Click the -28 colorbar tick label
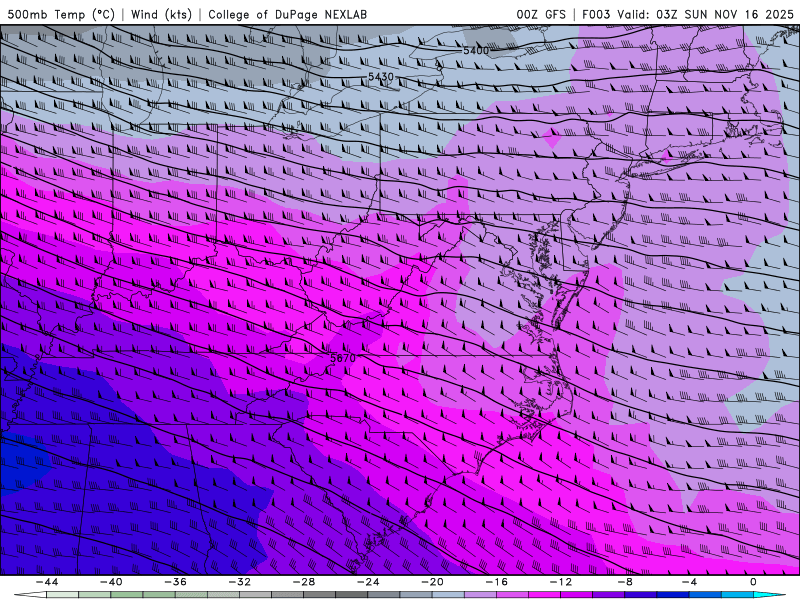Image resolution: width=800 pixels, height=600 pixels. click(304, 582)
